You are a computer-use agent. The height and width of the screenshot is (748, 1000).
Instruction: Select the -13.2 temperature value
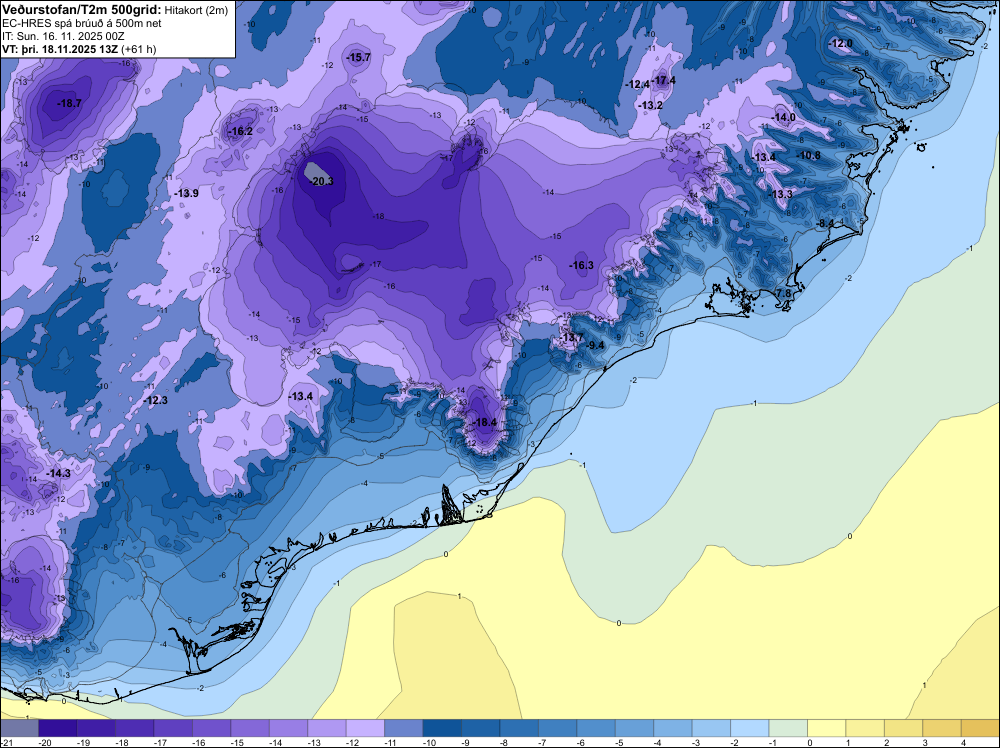tap(651, 105)
